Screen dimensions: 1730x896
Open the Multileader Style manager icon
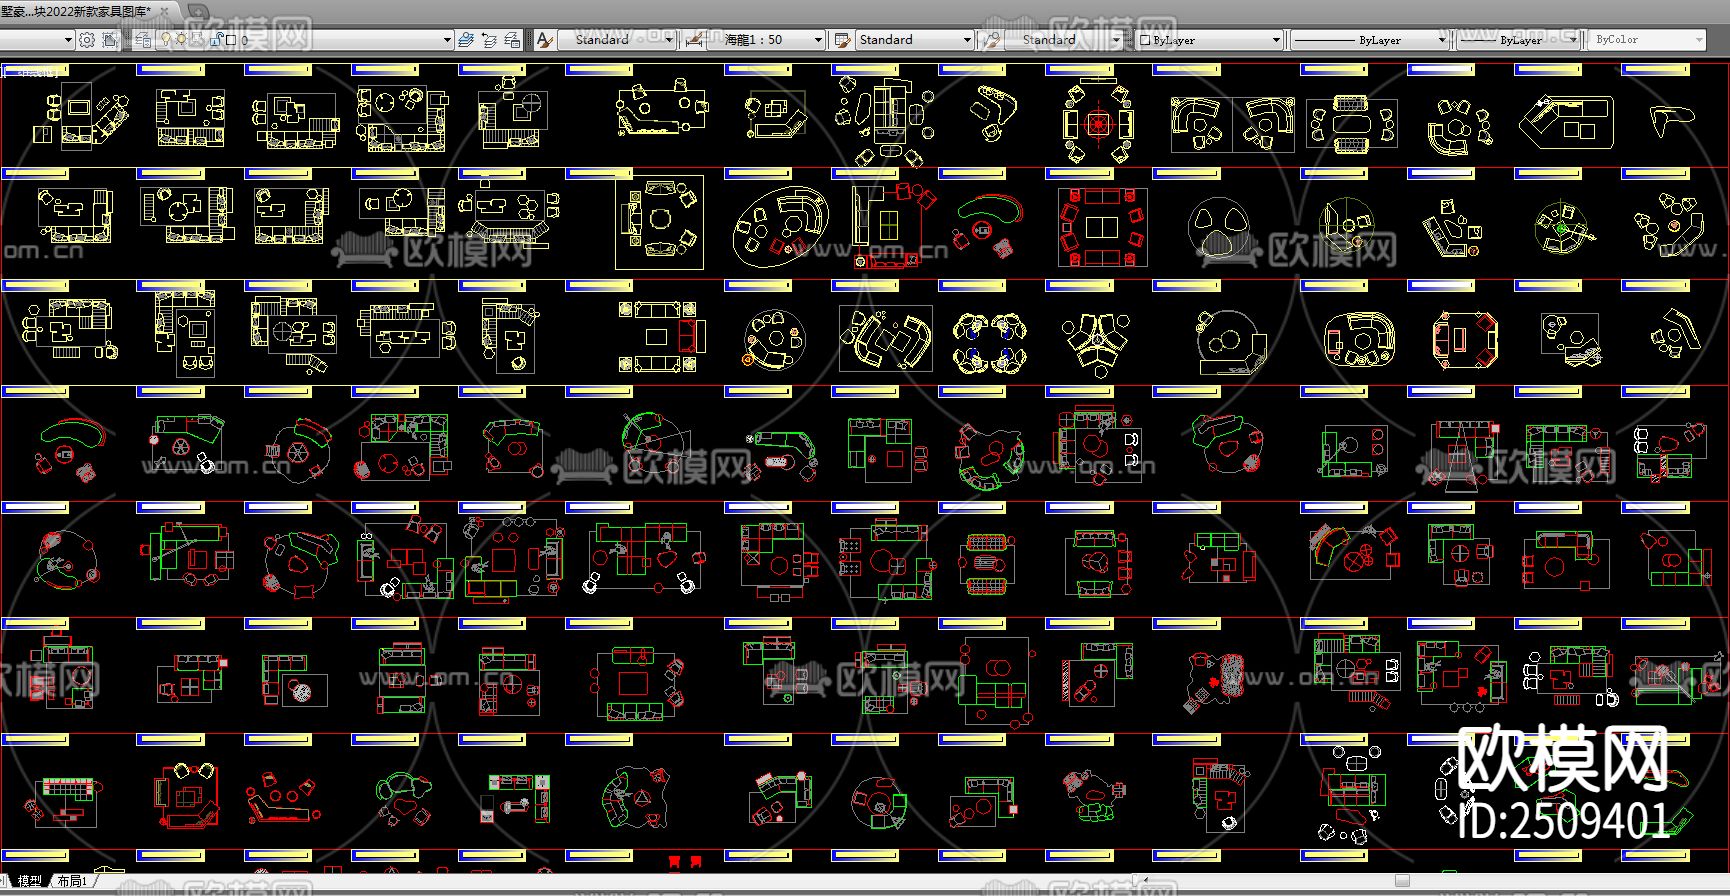click(x=991, y=40)
